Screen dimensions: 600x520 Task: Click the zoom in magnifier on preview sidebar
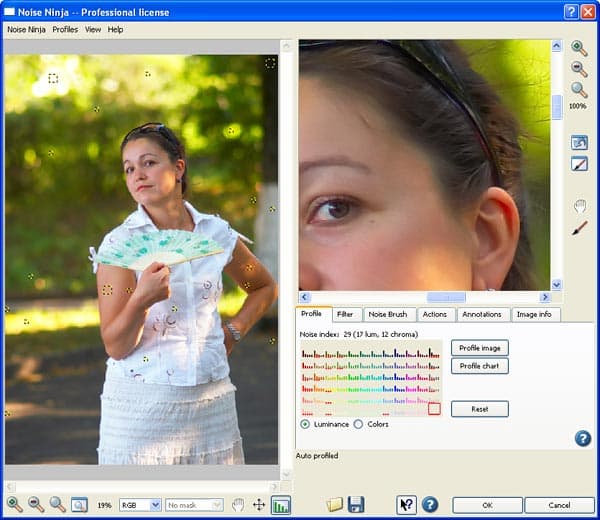point(579,48)
